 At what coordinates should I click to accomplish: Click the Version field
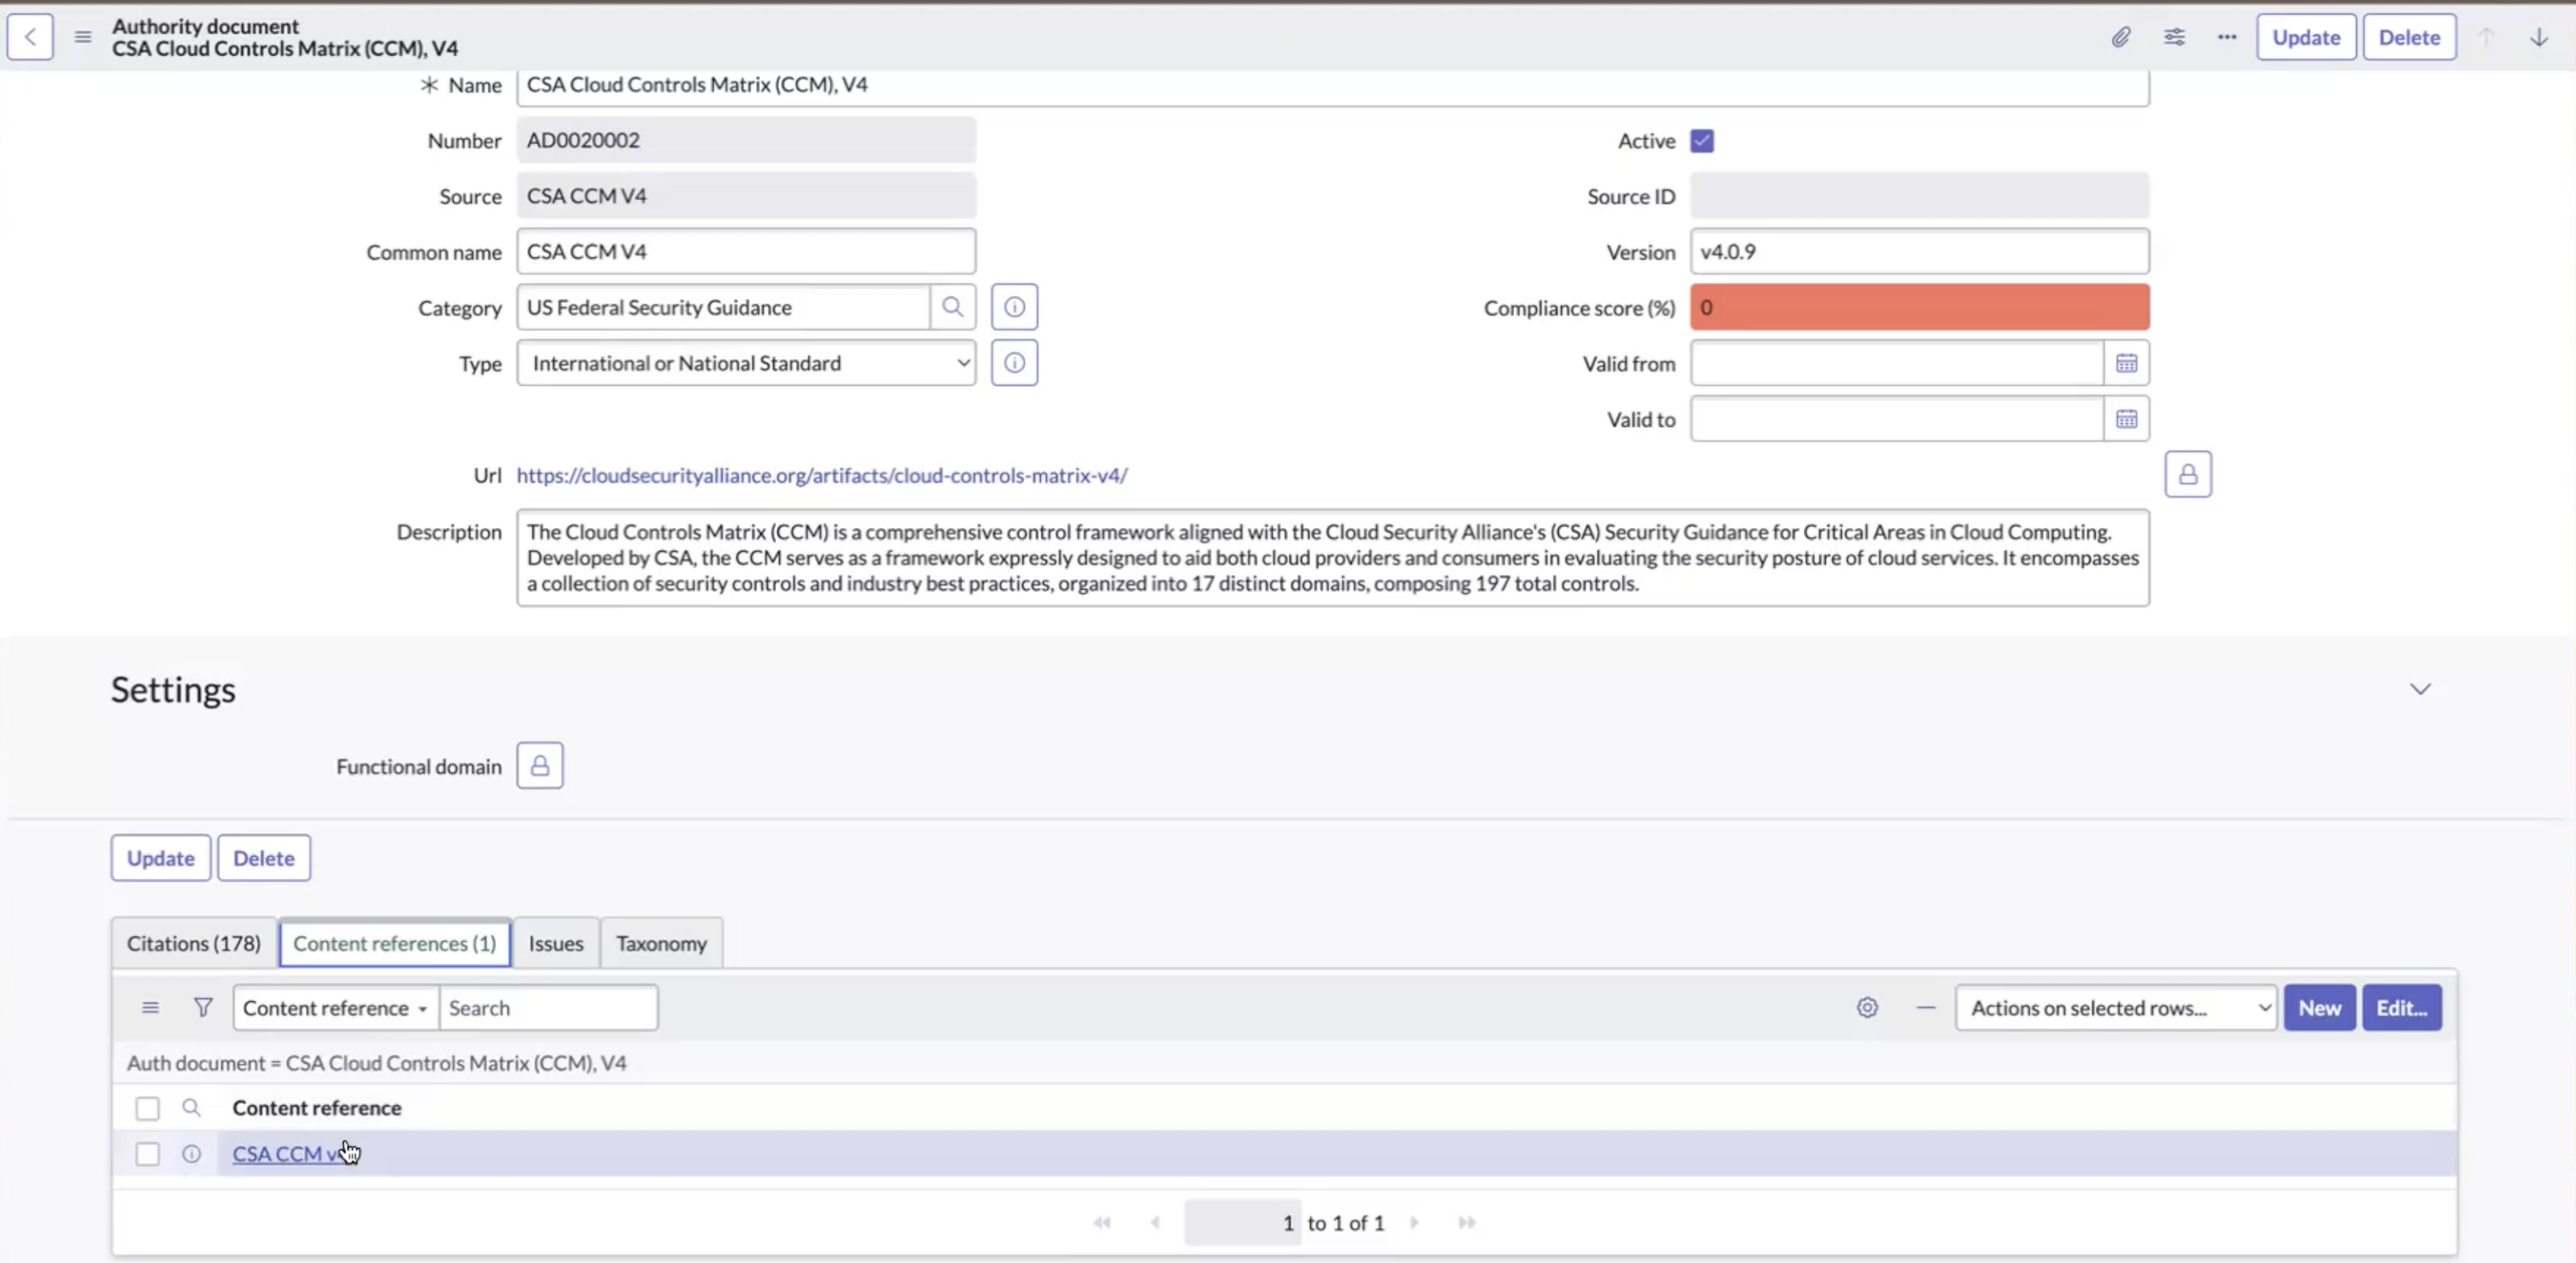[1920, 251]
